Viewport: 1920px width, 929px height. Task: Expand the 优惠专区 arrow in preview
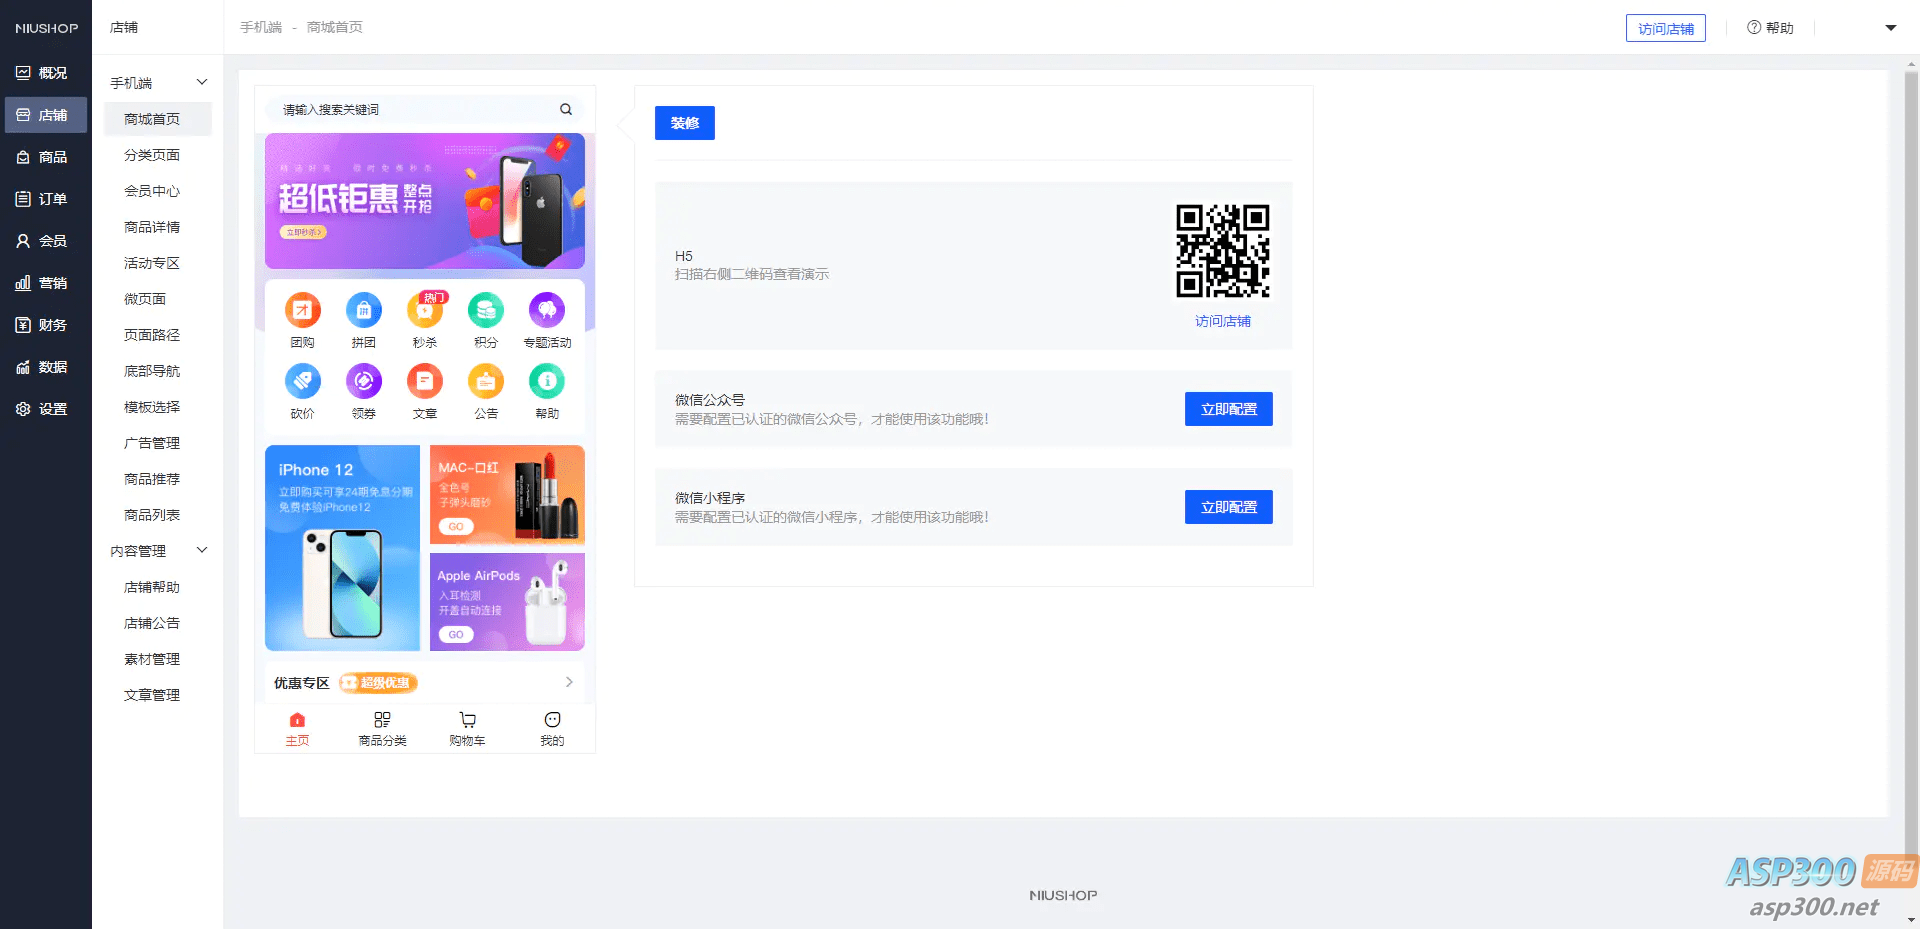[x=569, y=682]
